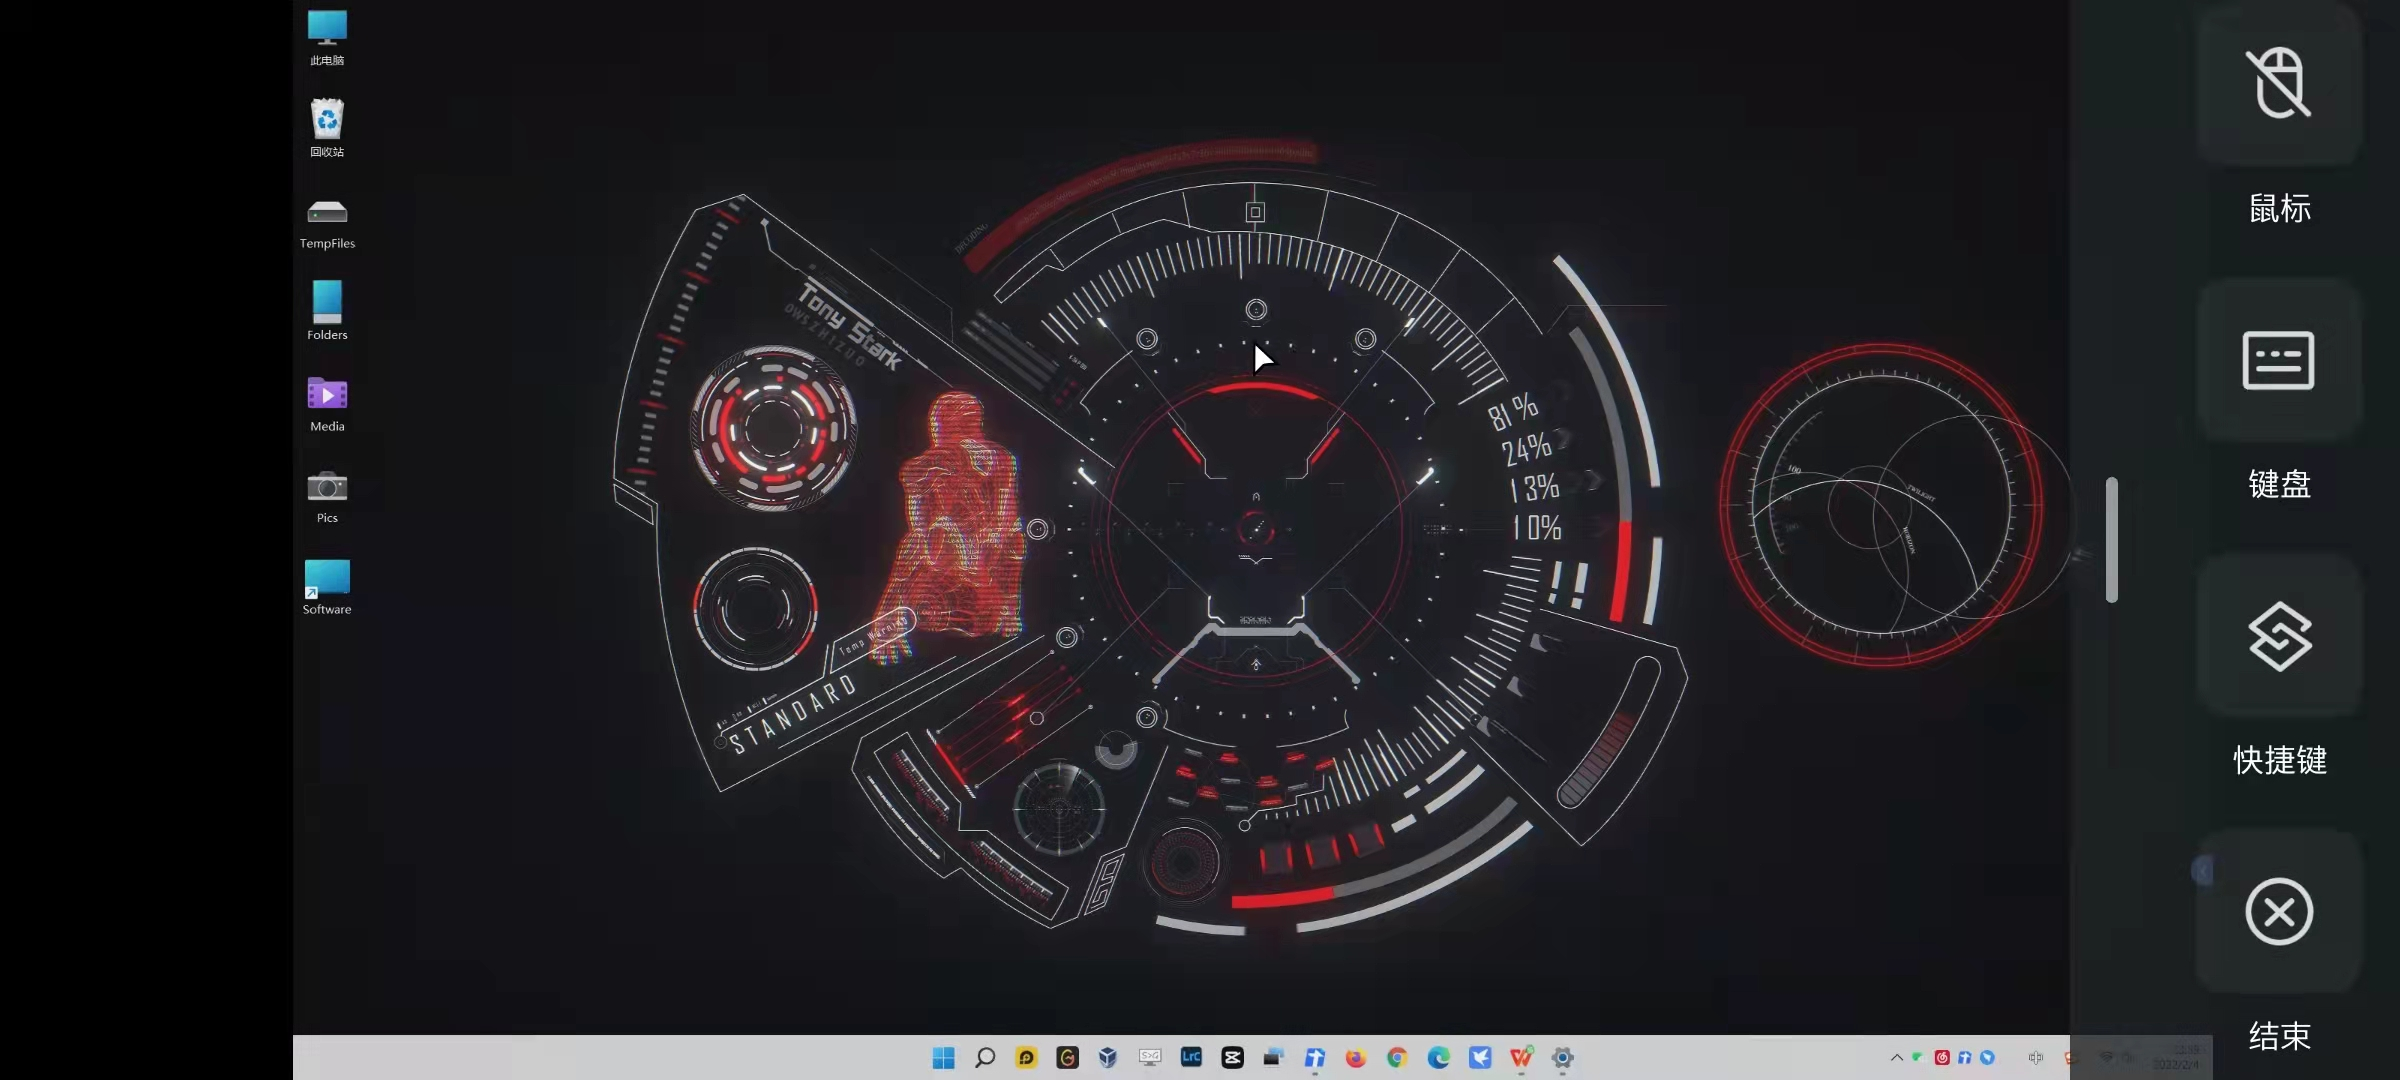This screenshot has width=2400, height=1080.
Task: Open taskbar Search magnifier
Action: pos(985,1058)
